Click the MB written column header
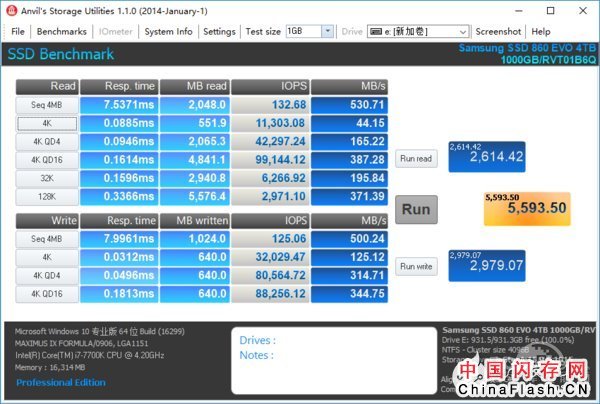The width and height of the screenshot is (600, 404). click(195, 221)
